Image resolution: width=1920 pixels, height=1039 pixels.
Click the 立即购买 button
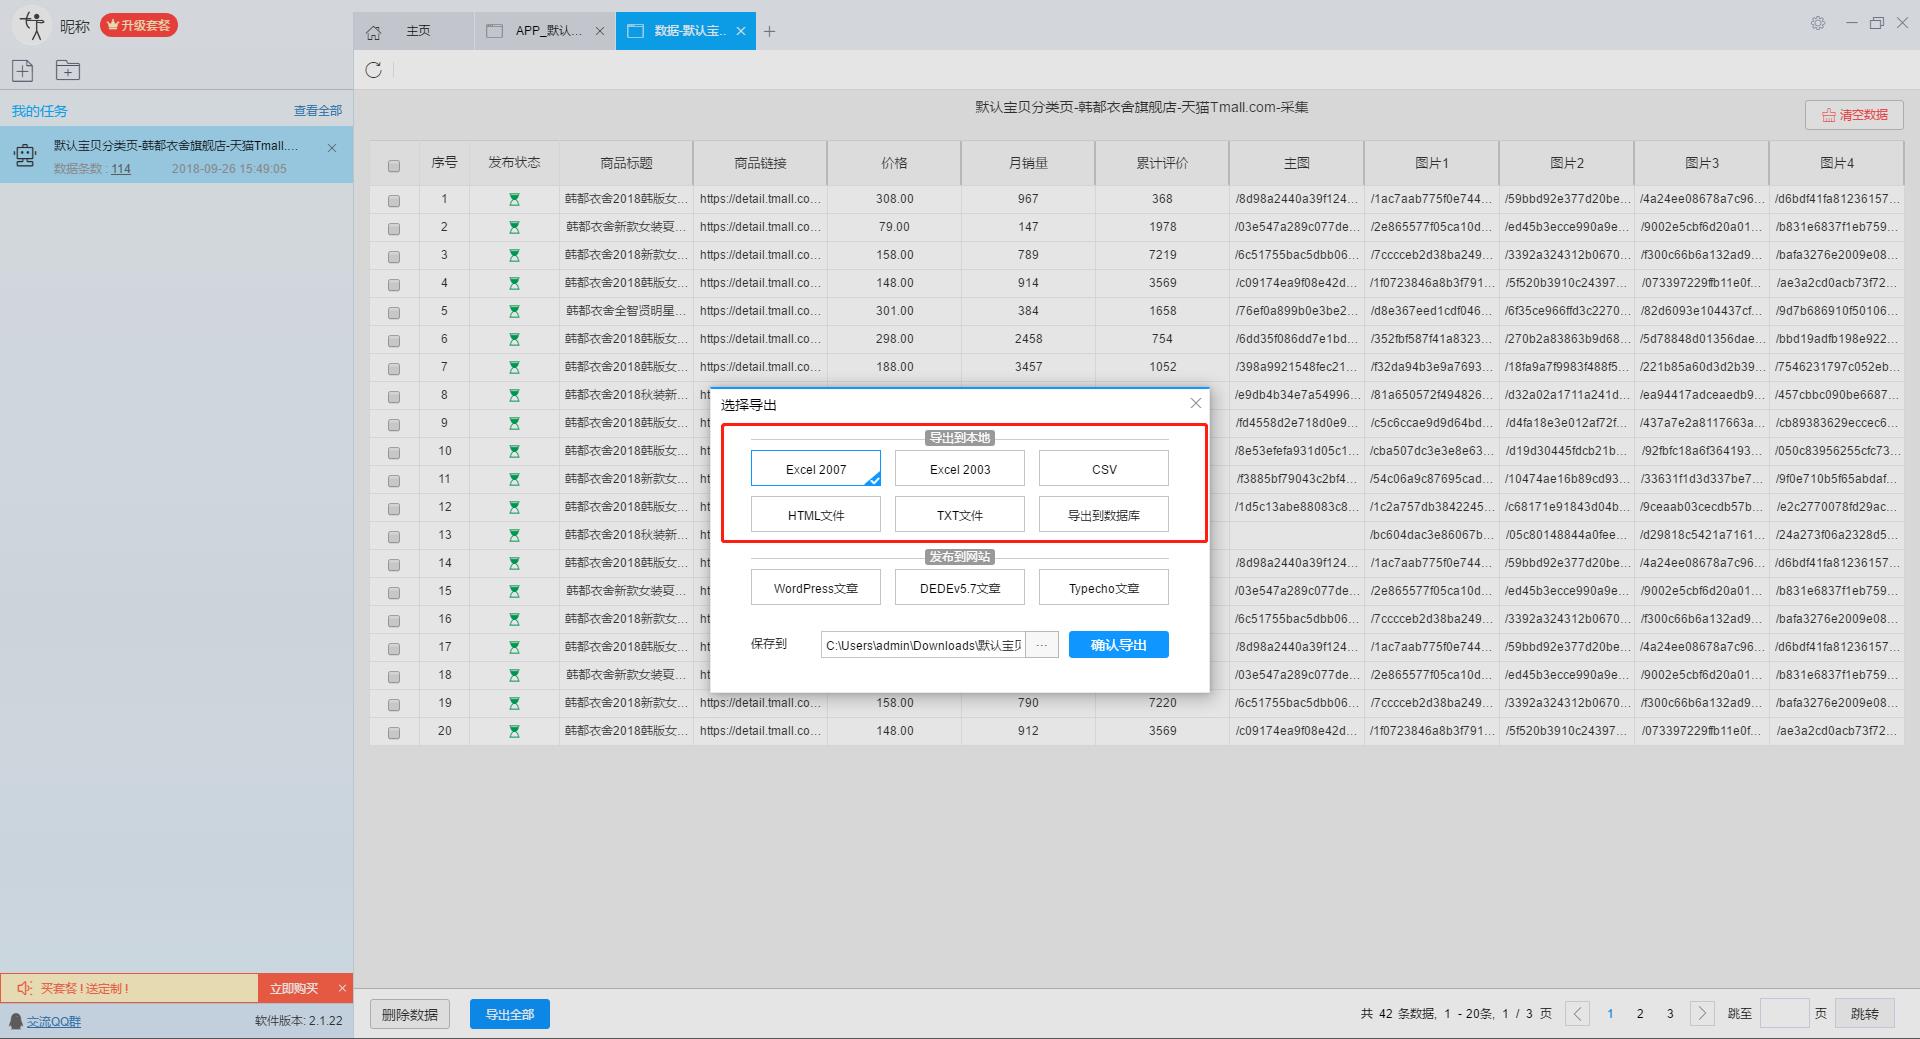click(x=294, y=988)
